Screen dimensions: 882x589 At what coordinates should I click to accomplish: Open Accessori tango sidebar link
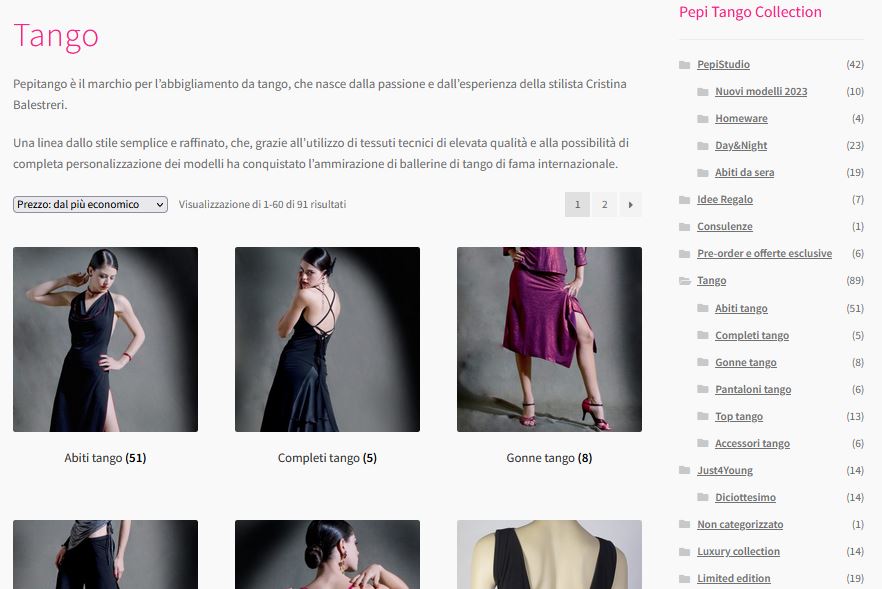[x=752, y=443]
